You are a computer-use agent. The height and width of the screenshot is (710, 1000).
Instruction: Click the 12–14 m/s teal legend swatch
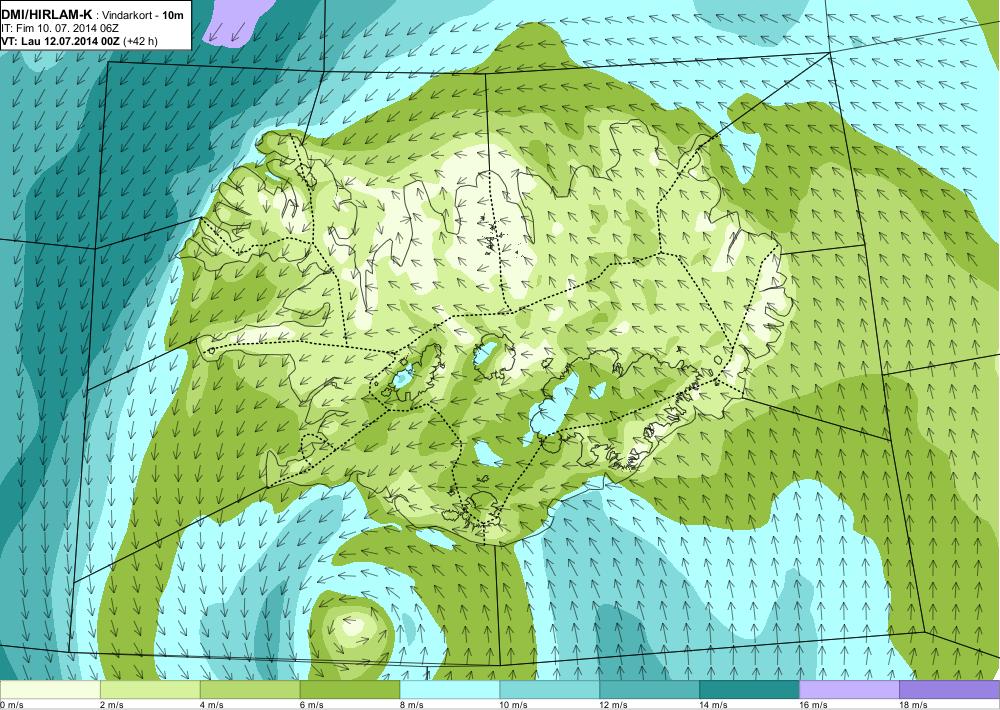tap(649, 690)
